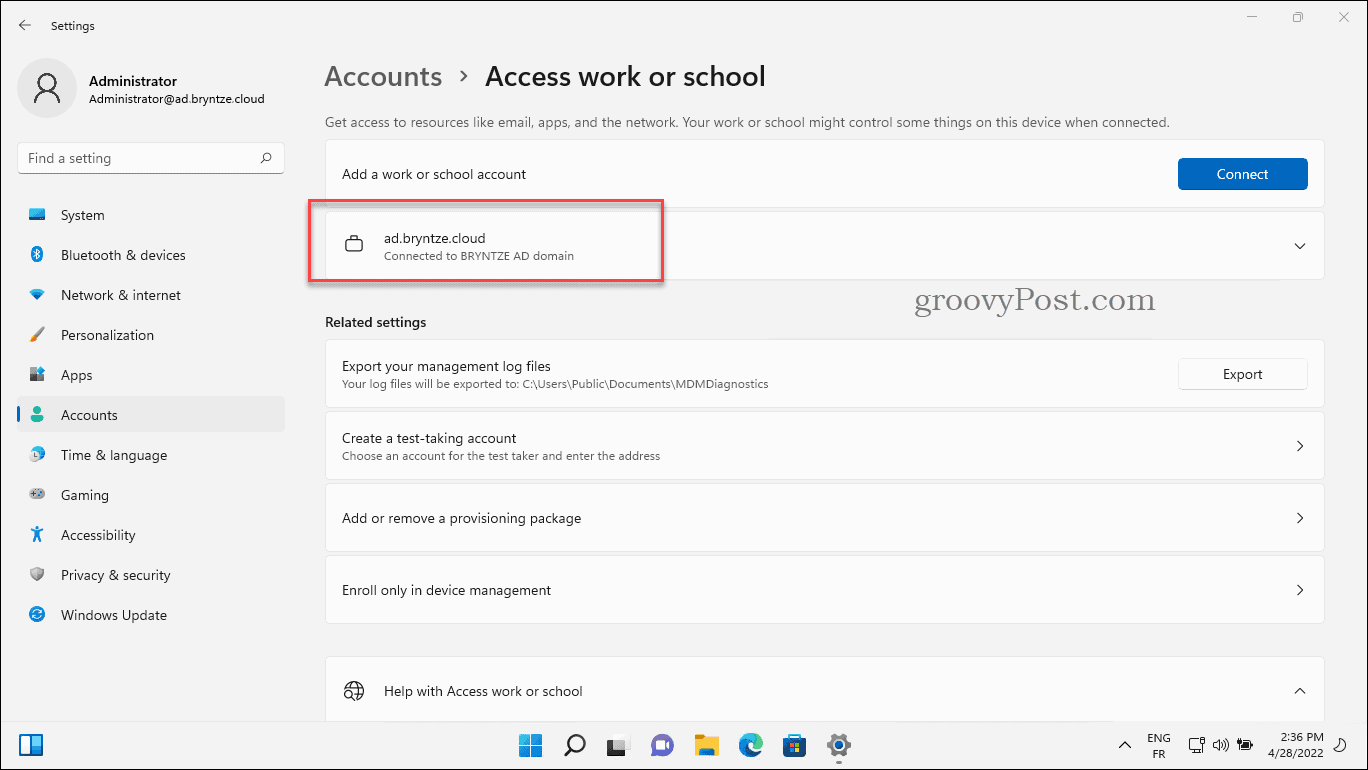Viewport: 1368px width, 770px height.
Task: Select Personalization in the sidebar
Action: [x=107, y=335]
